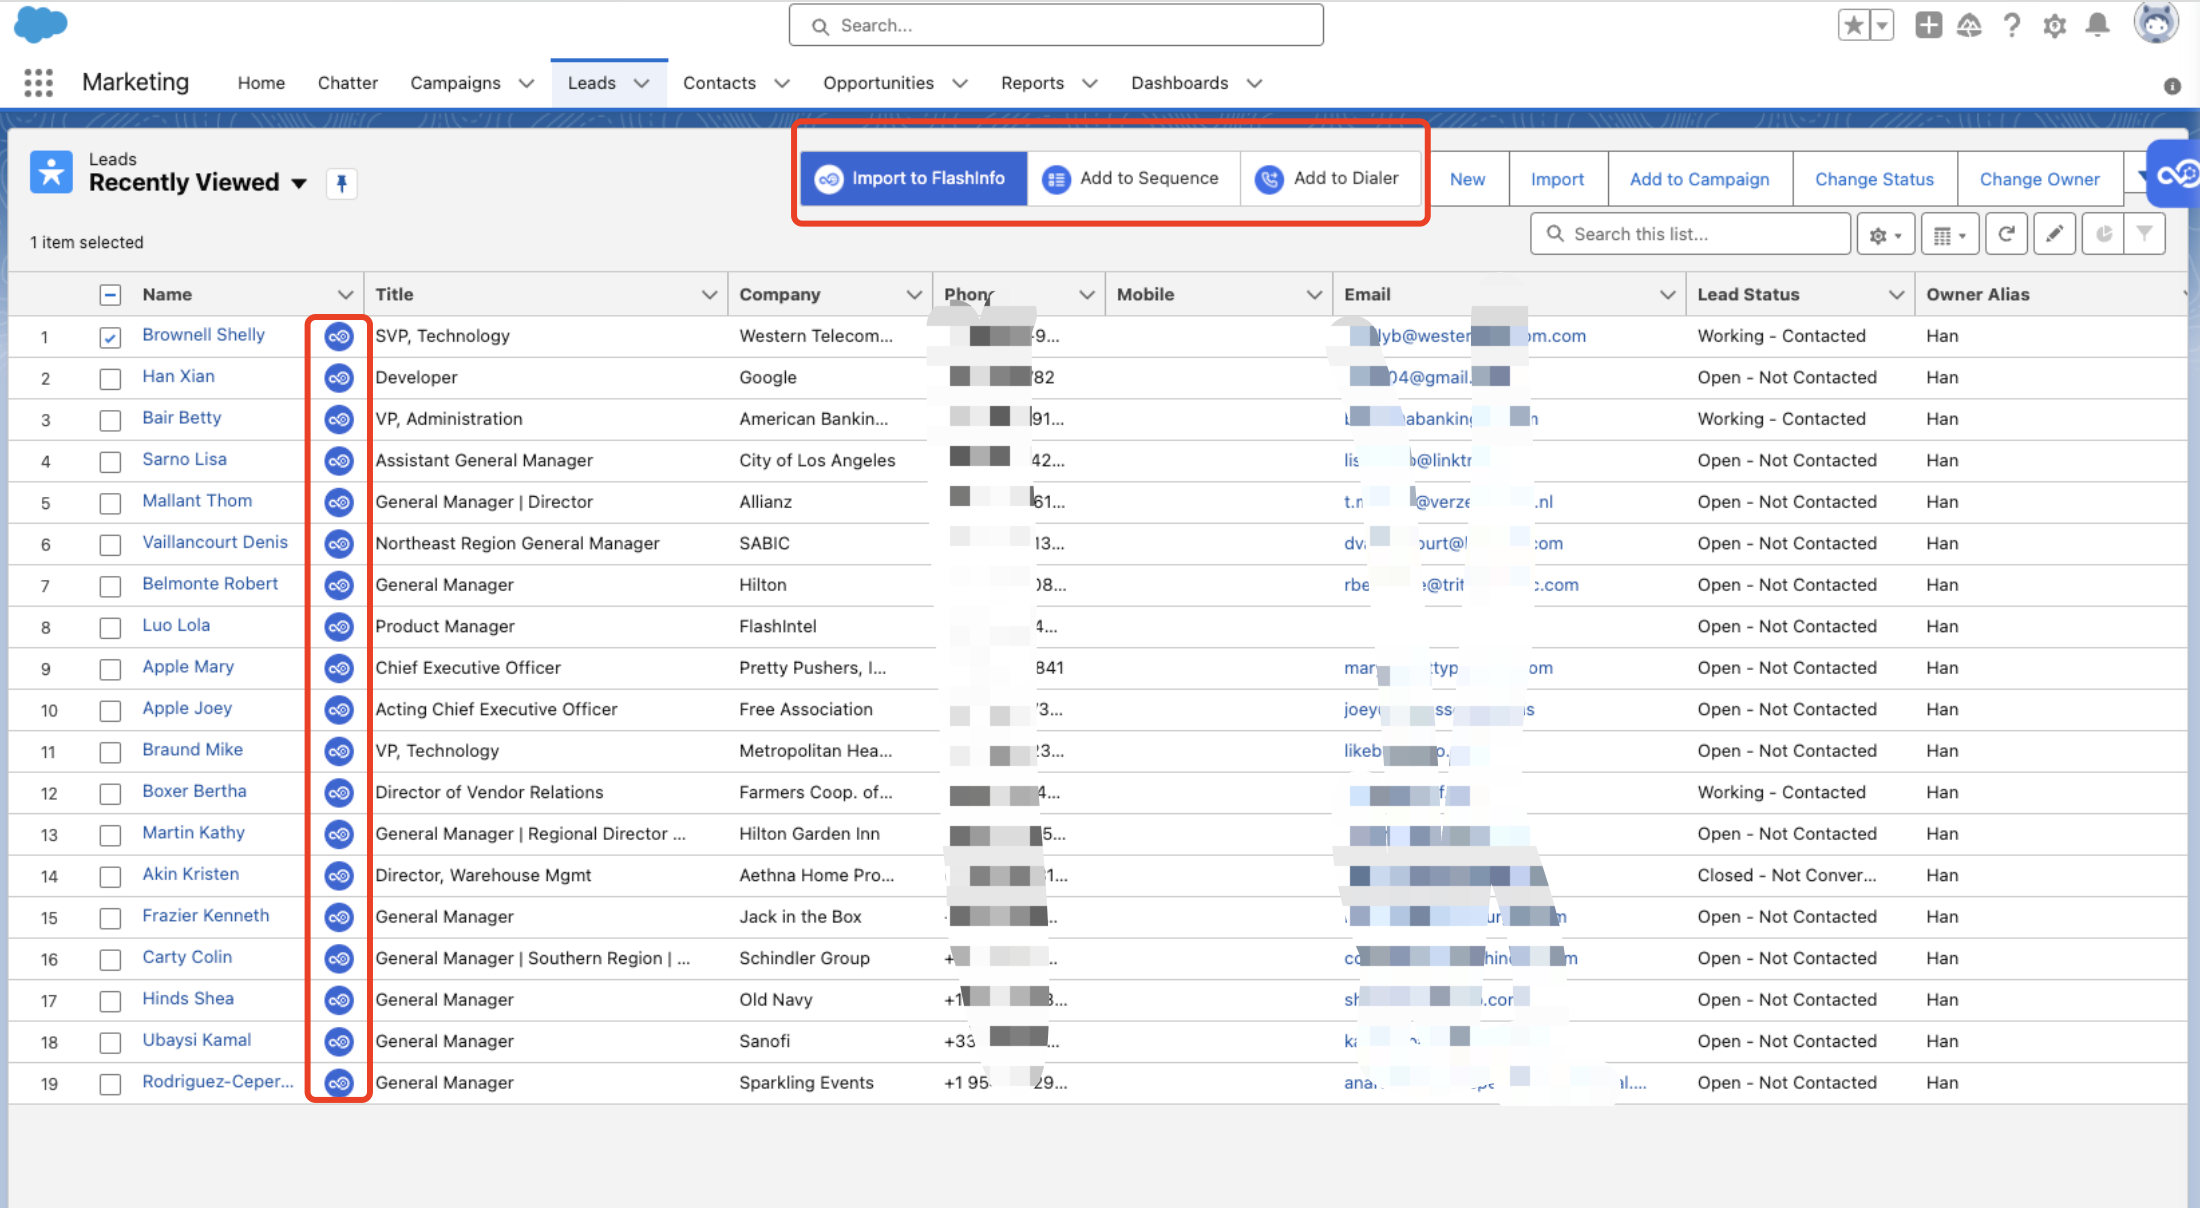Screen dimensions: 2200x1208
Task: Open the Campaigns tab
Action: (x=455, y=83)
